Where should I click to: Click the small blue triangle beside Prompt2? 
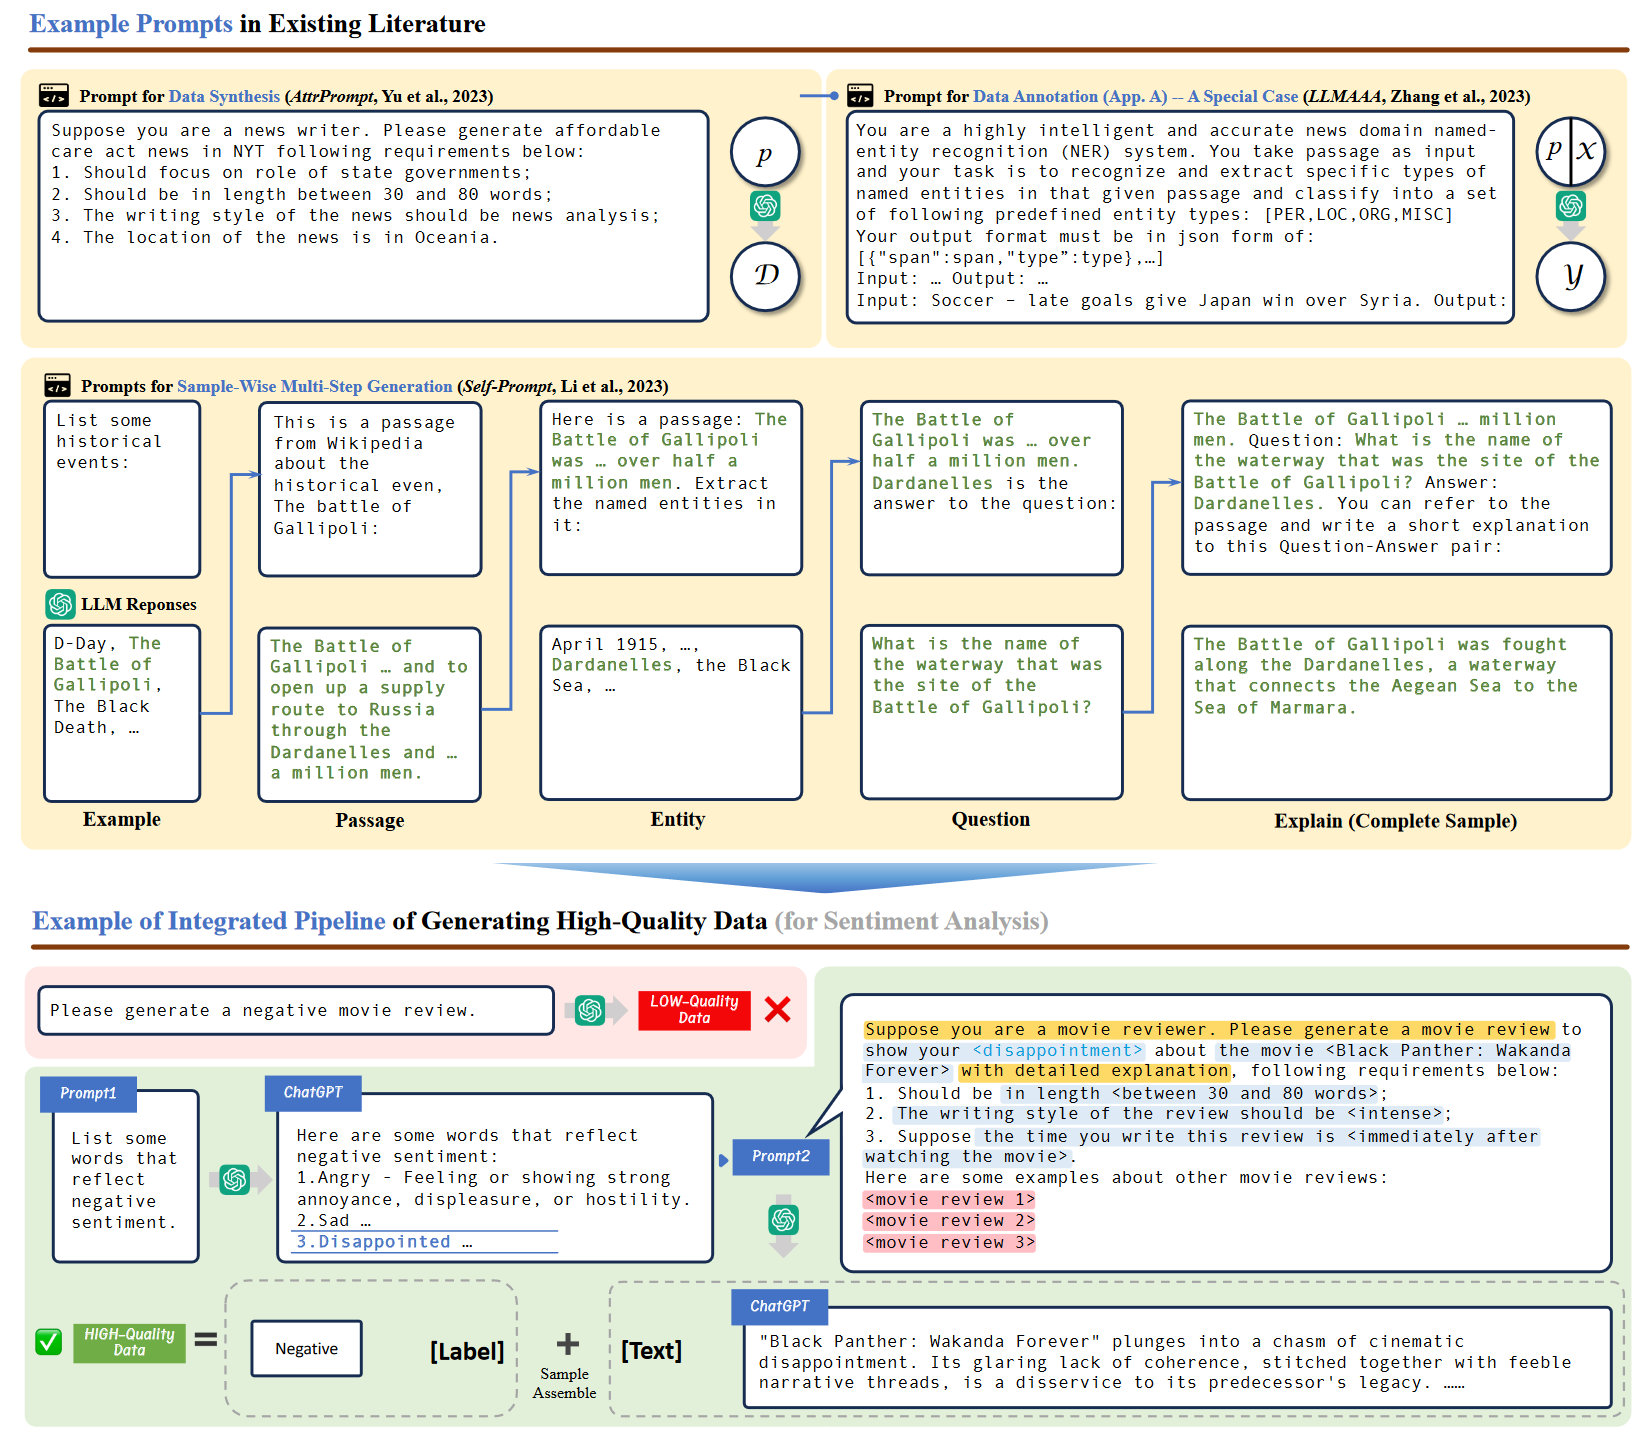point(723,1160)
